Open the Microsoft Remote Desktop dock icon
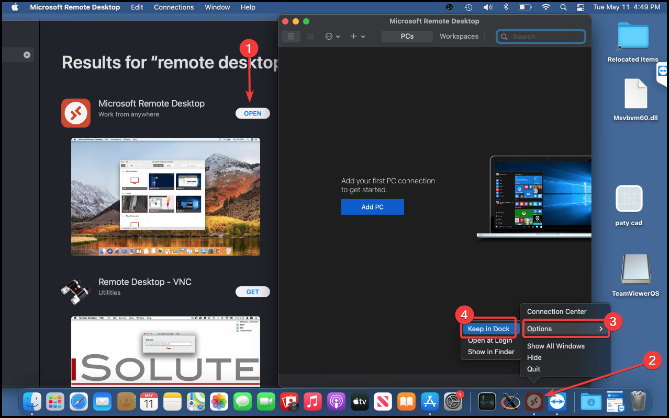 click(534, 400)
